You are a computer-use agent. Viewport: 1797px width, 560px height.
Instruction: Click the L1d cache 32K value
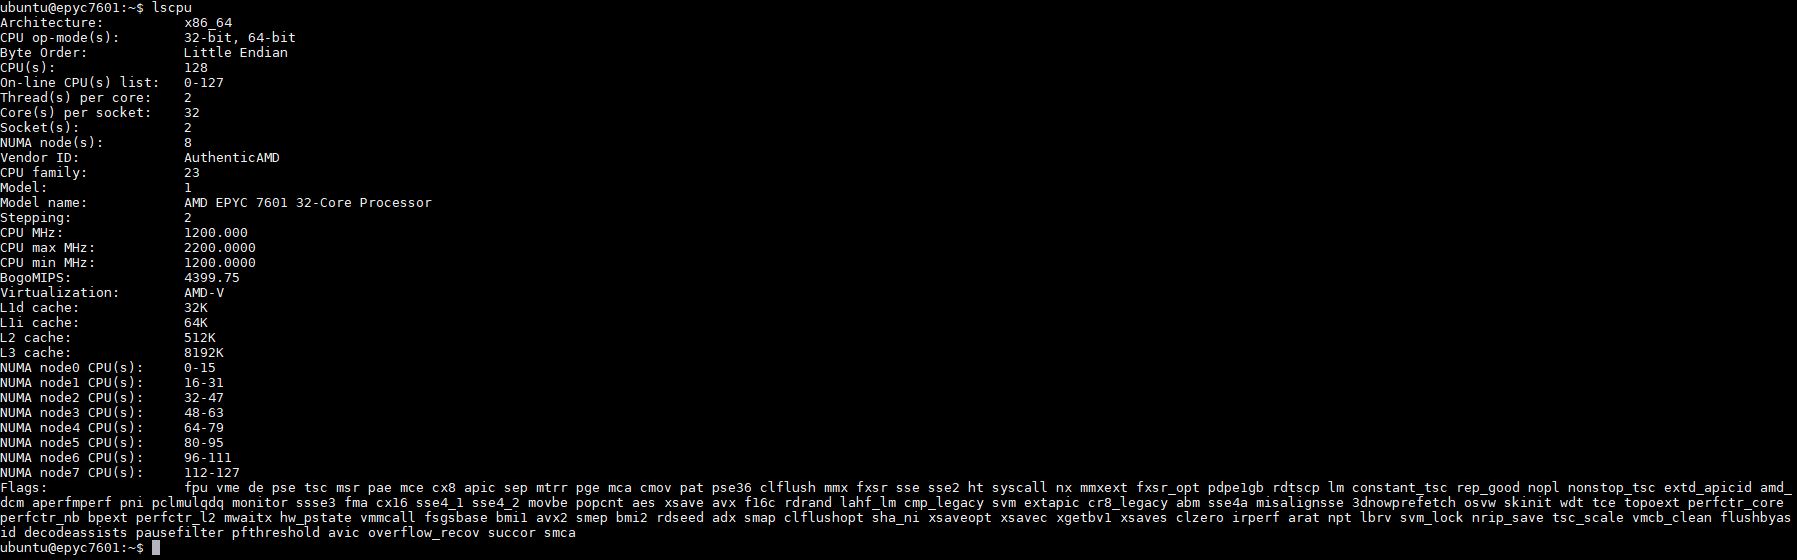tap(196, 308)
